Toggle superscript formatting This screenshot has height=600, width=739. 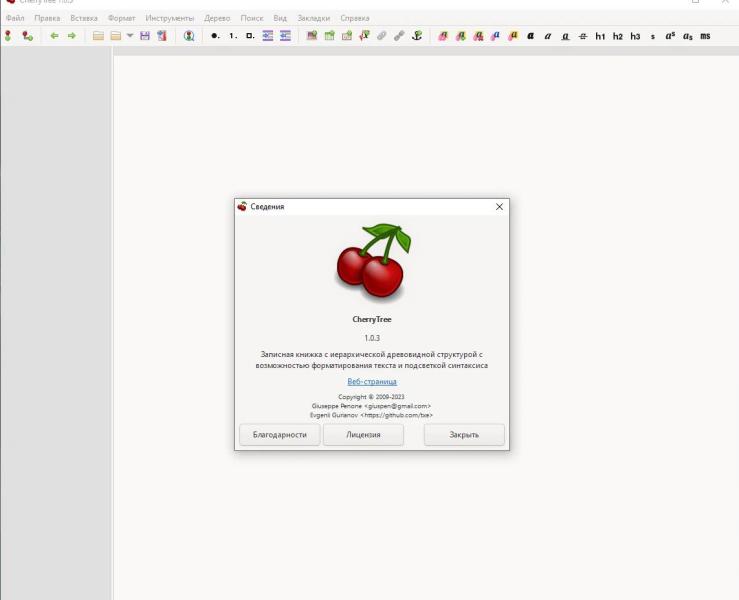(x=670, y=36)
